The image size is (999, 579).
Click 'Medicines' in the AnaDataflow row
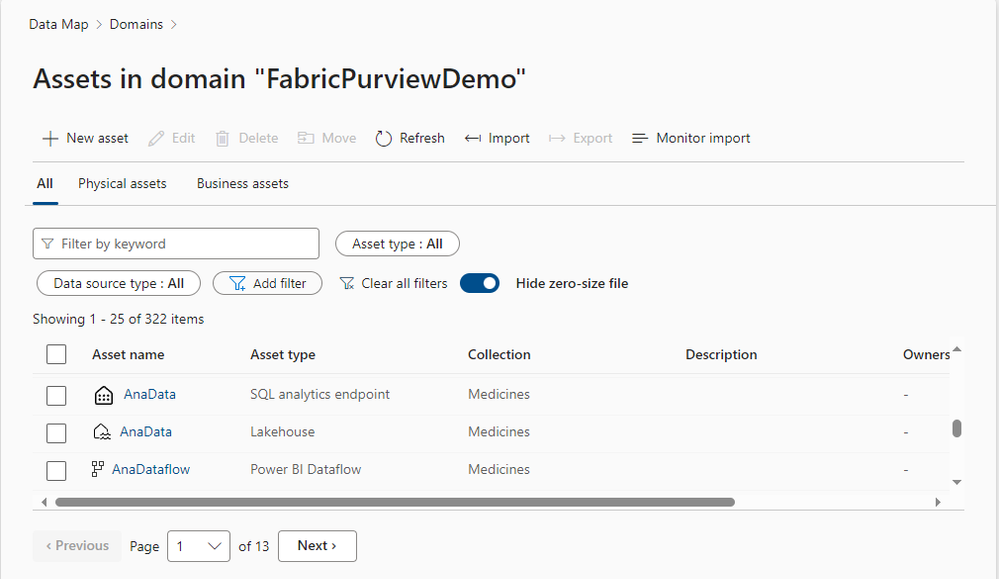[x=499, y=469]
